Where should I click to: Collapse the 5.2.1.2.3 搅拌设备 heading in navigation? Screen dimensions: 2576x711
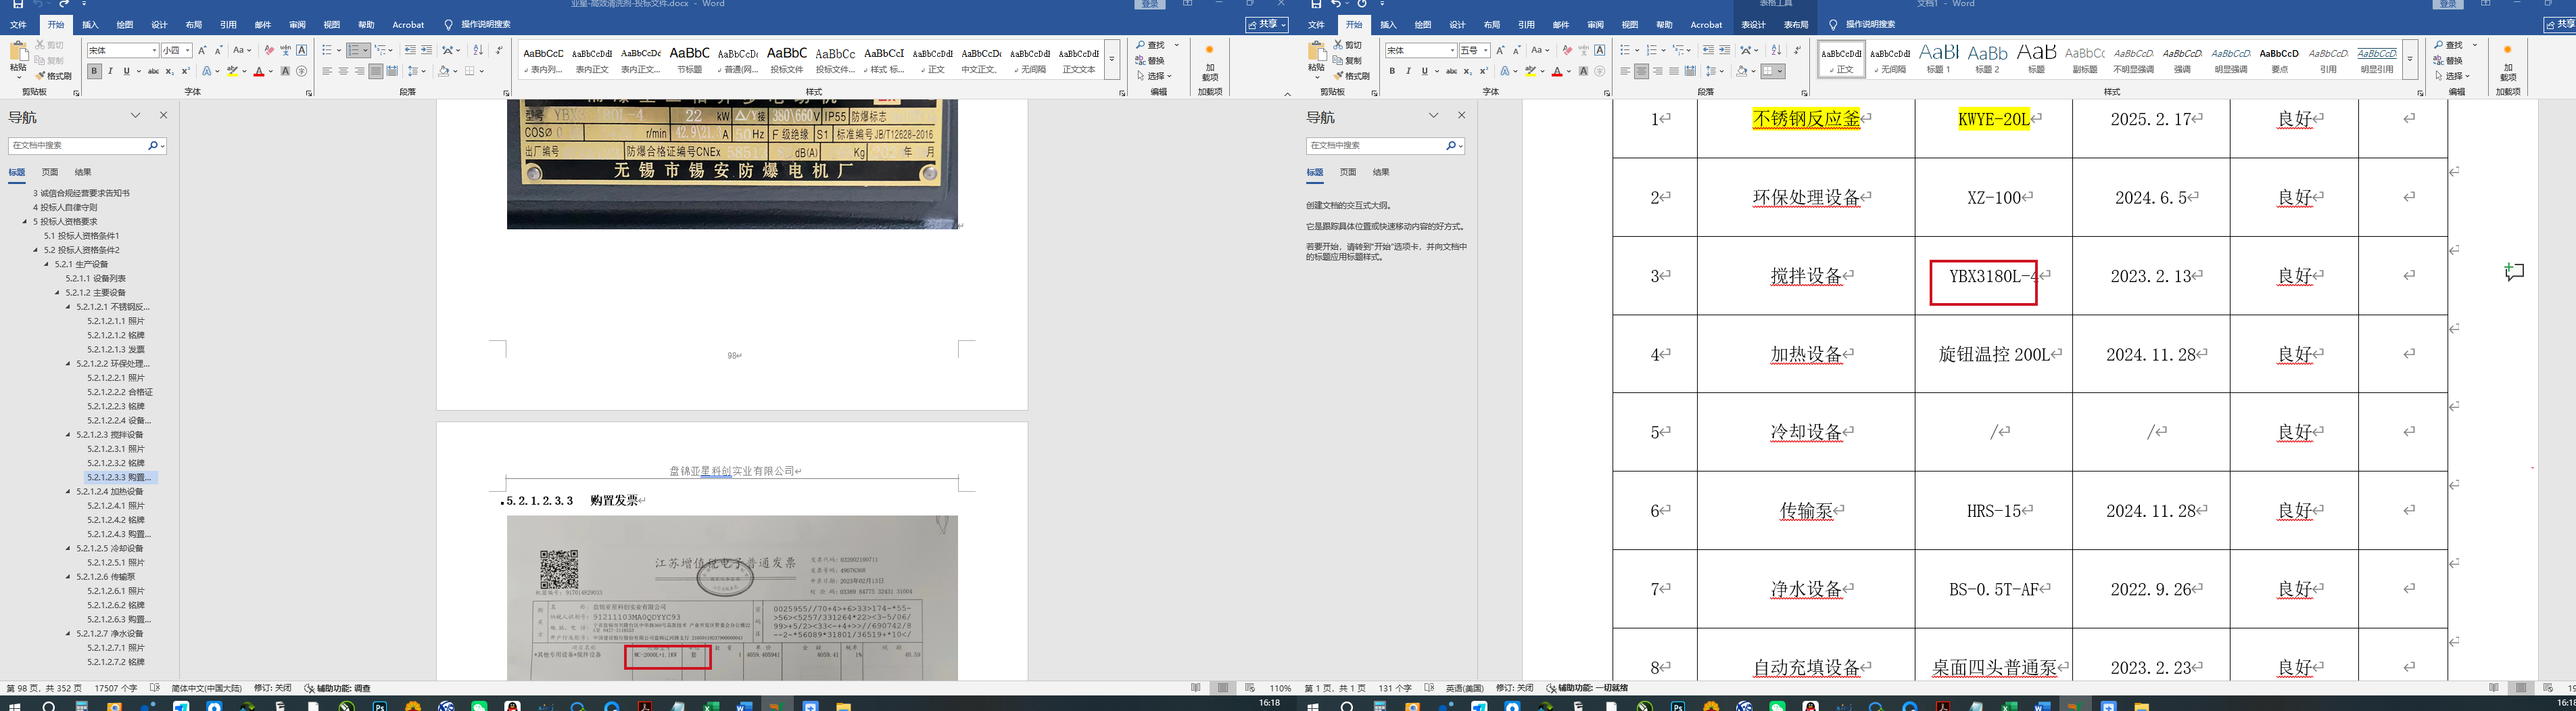pos(69,435)
